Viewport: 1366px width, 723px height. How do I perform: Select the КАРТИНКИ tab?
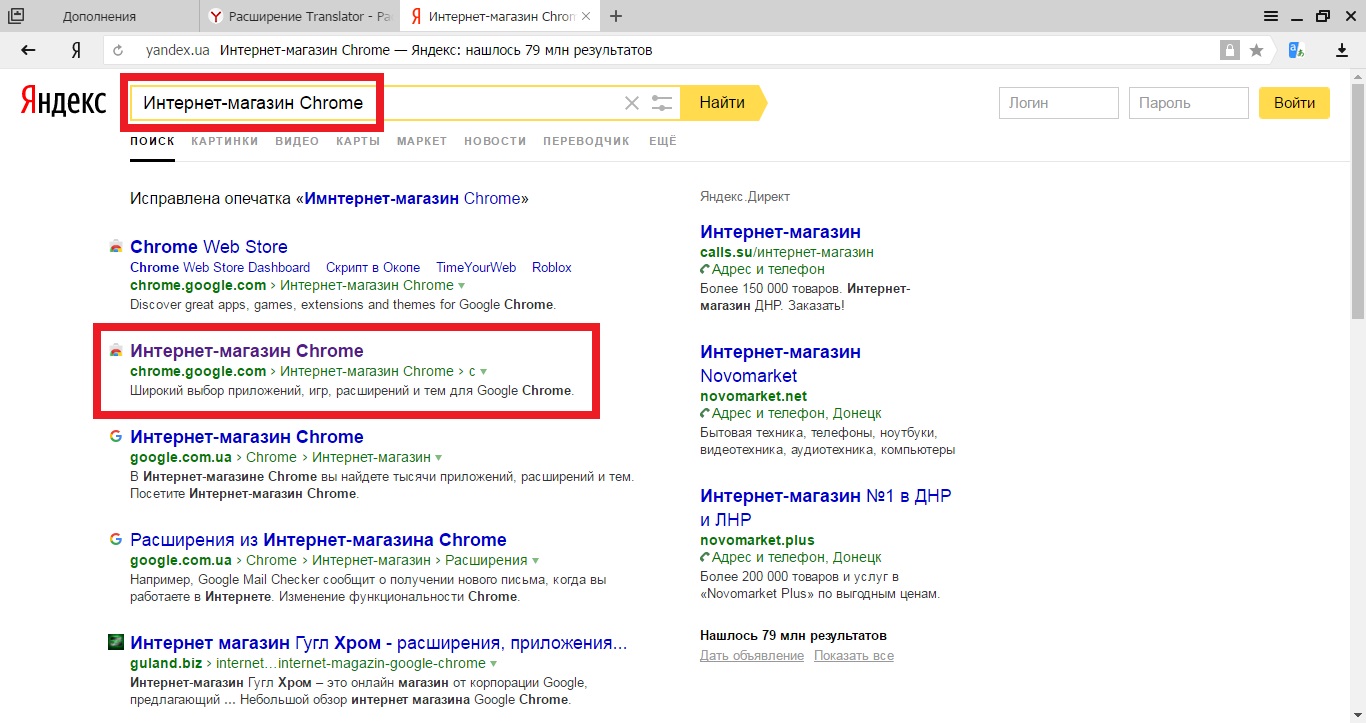pos(225,141)
